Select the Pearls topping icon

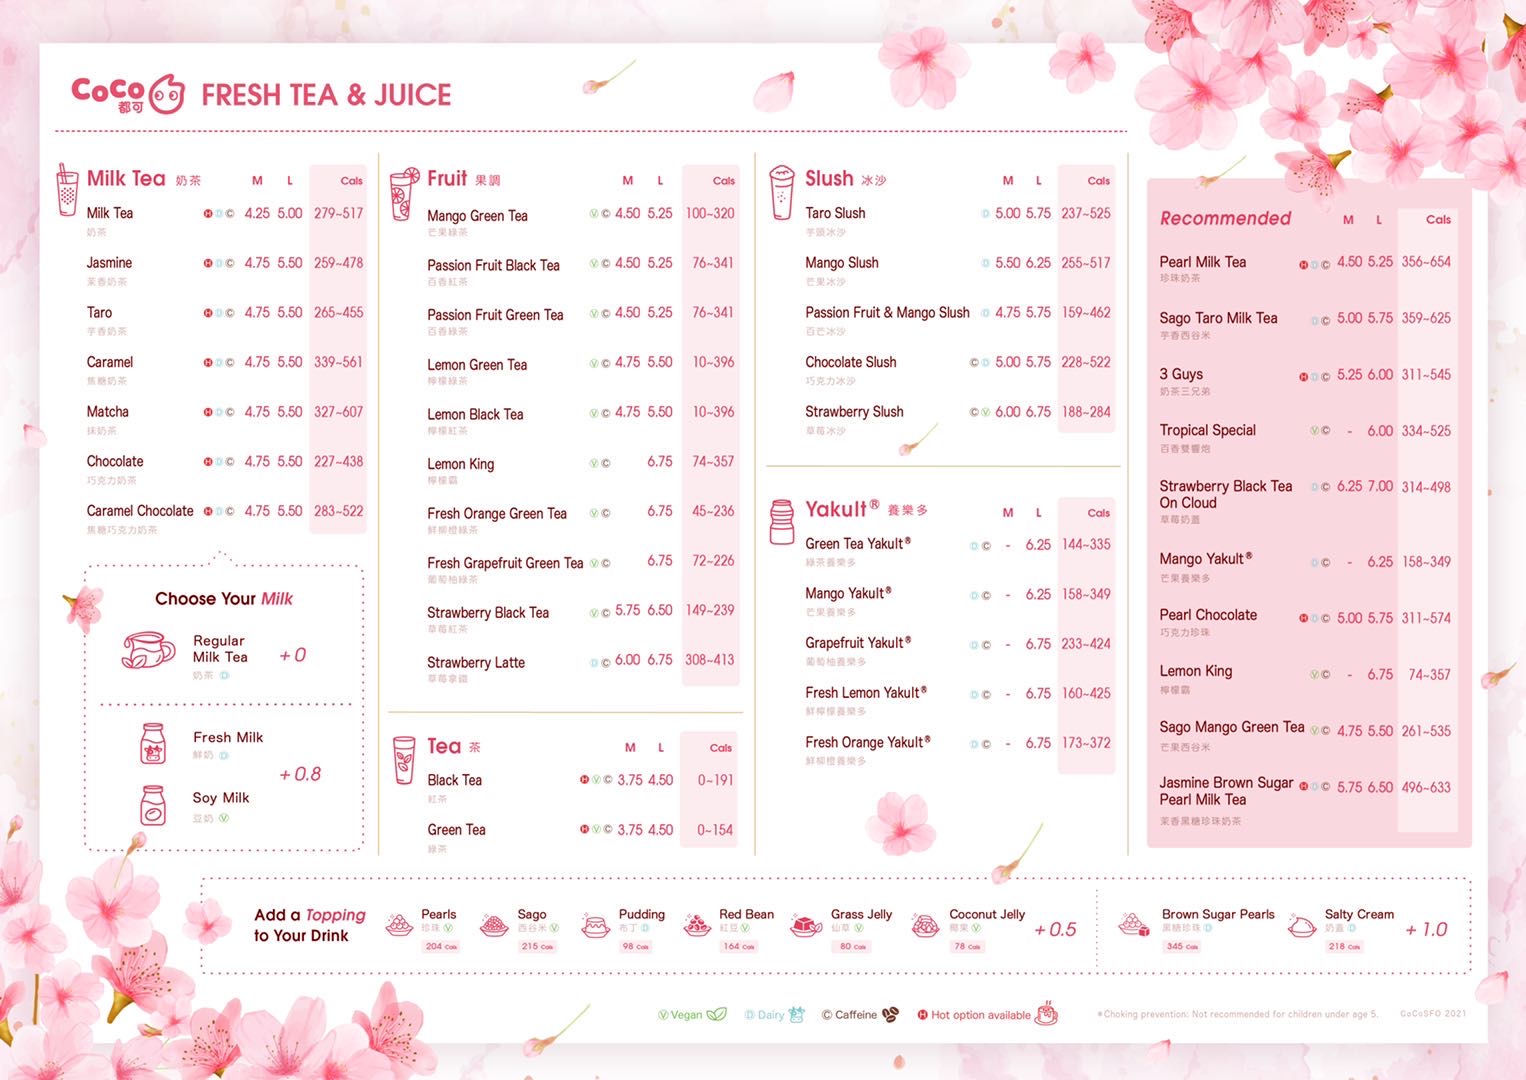[400, 926]
